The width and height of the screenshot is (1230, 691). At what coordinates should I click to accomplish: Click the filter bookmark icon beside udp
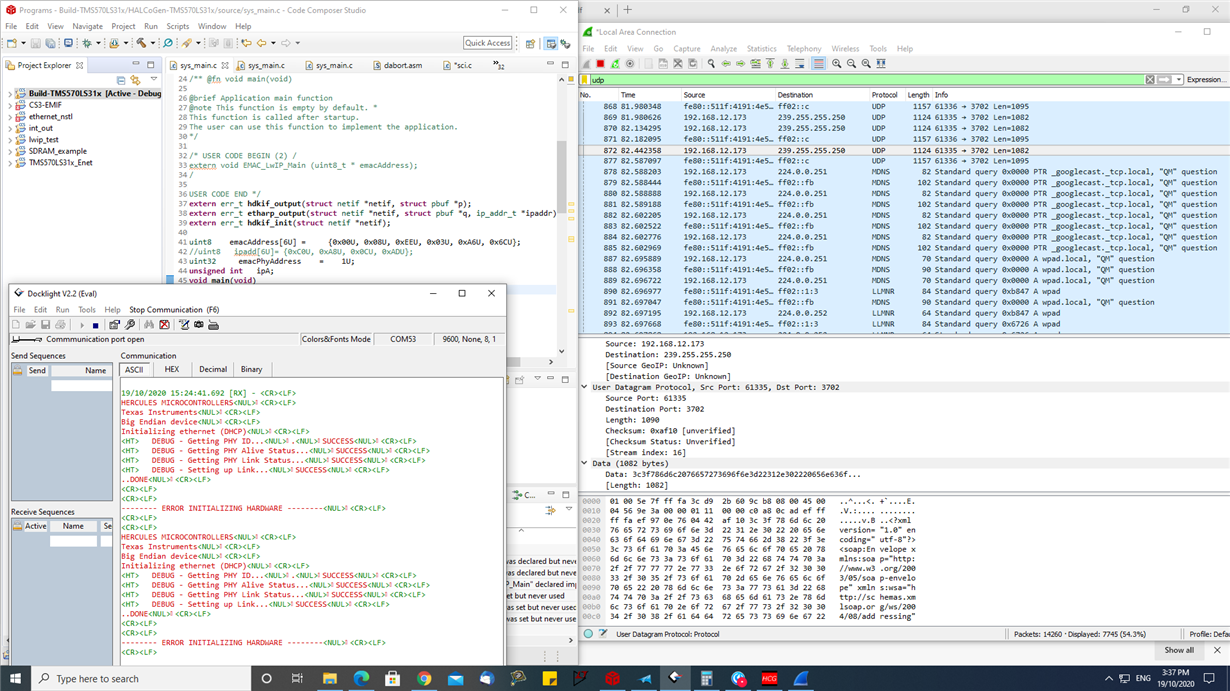(x=585, y=79)
